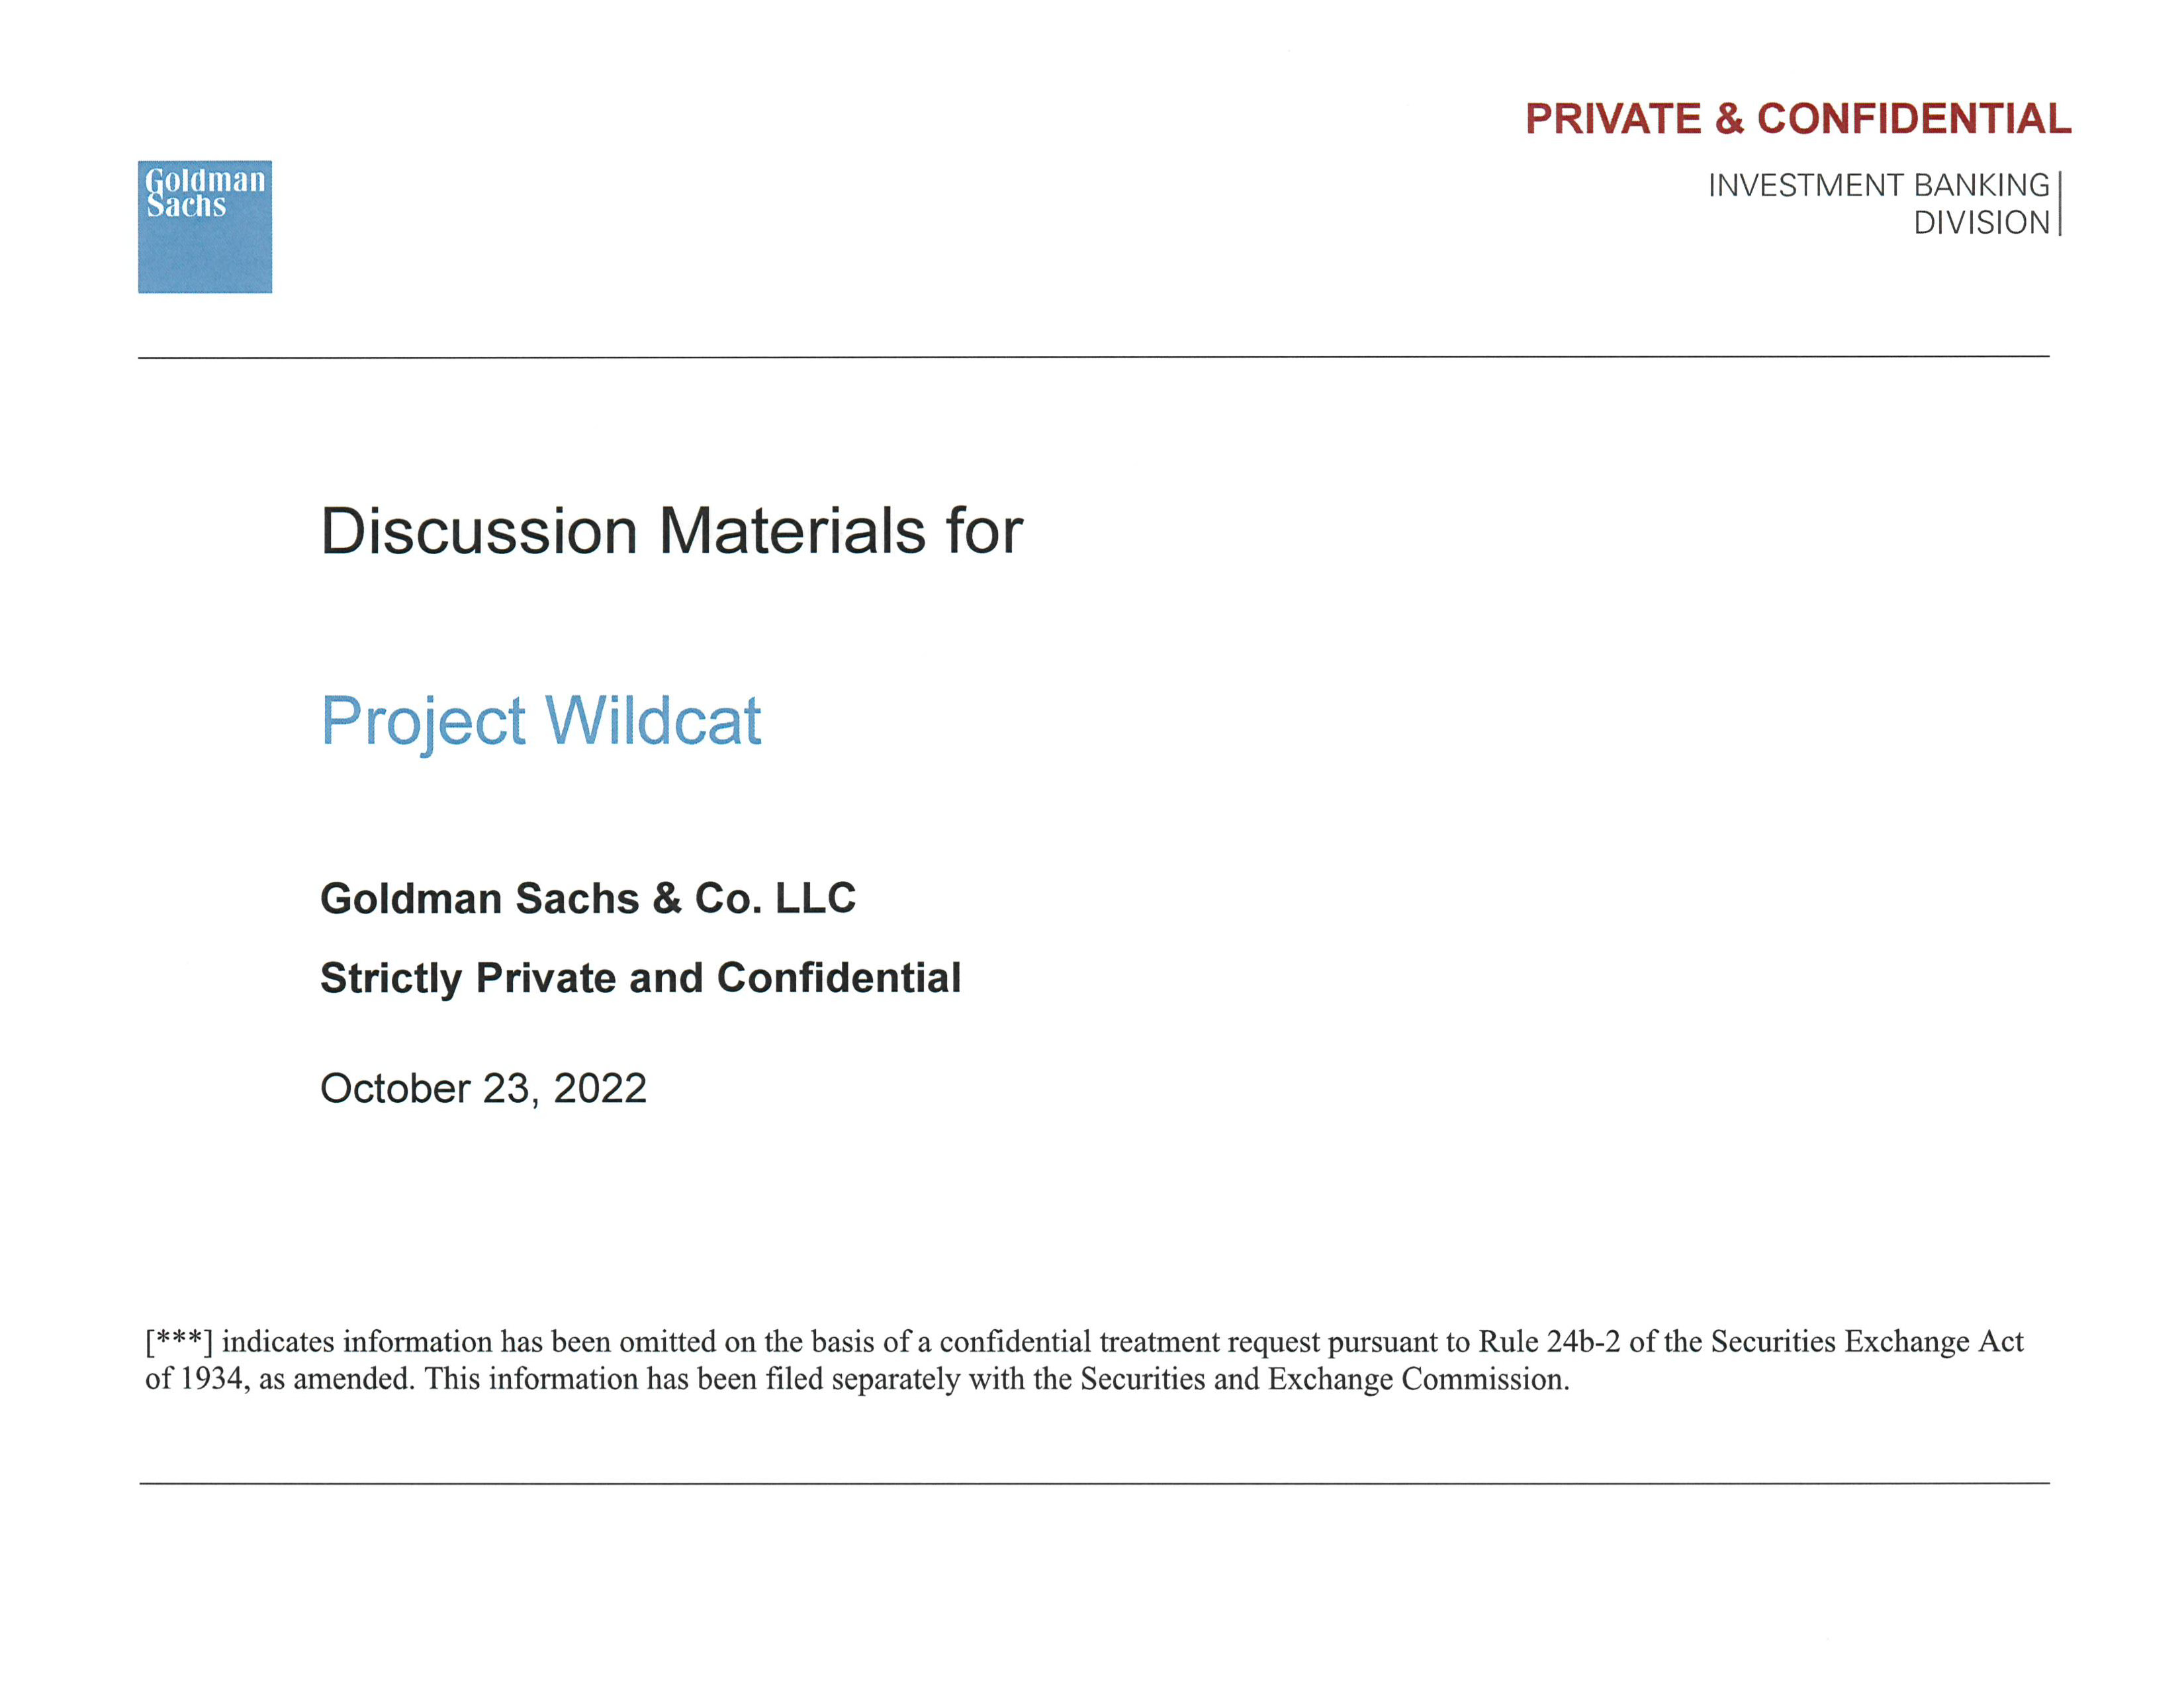Viewport: 2184px width, 1688px height.
Task: Click the word Sachs inside the logo
Action: coord(186,206)
